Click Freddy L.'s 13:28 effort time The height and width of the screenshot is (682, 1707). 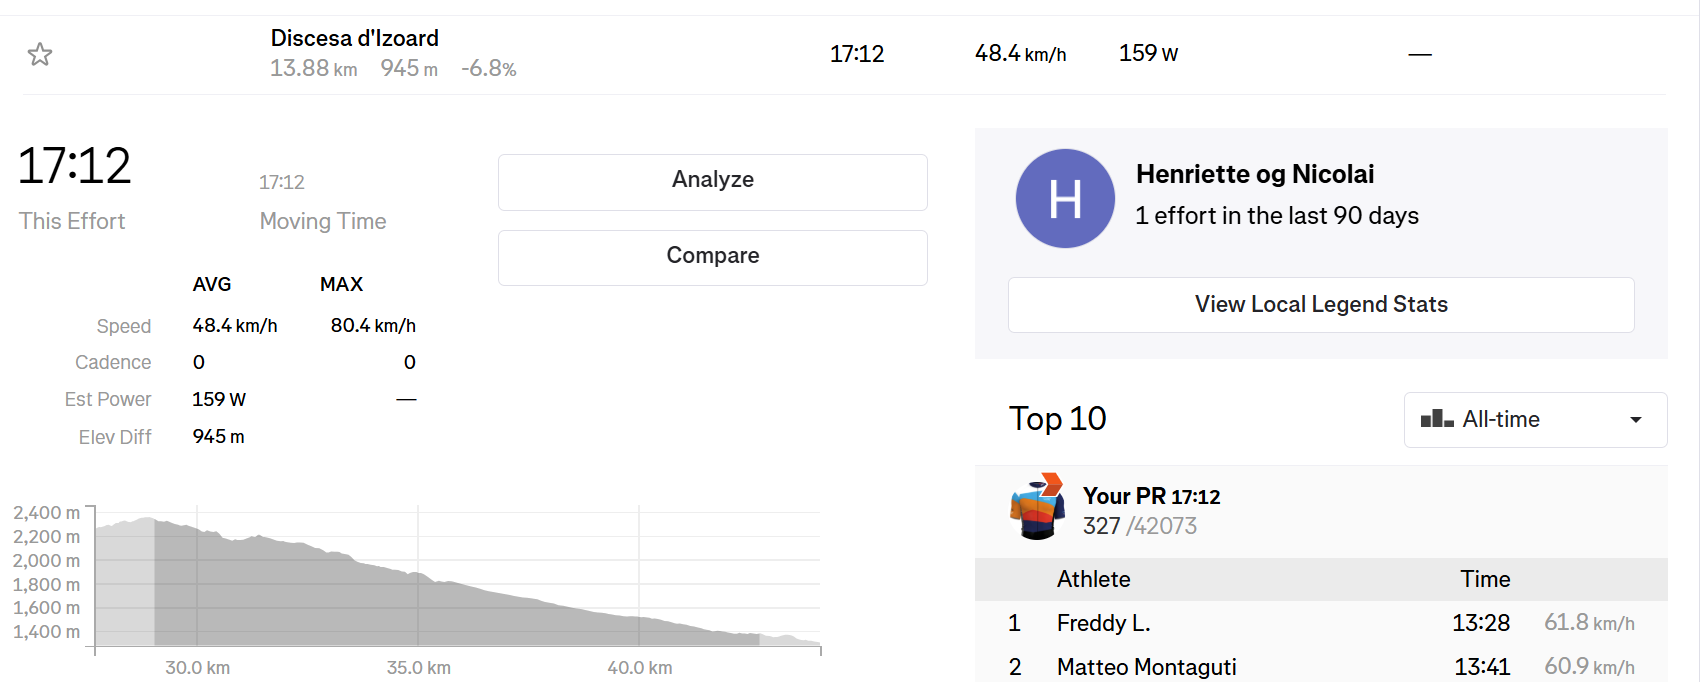click(1480, 623)
